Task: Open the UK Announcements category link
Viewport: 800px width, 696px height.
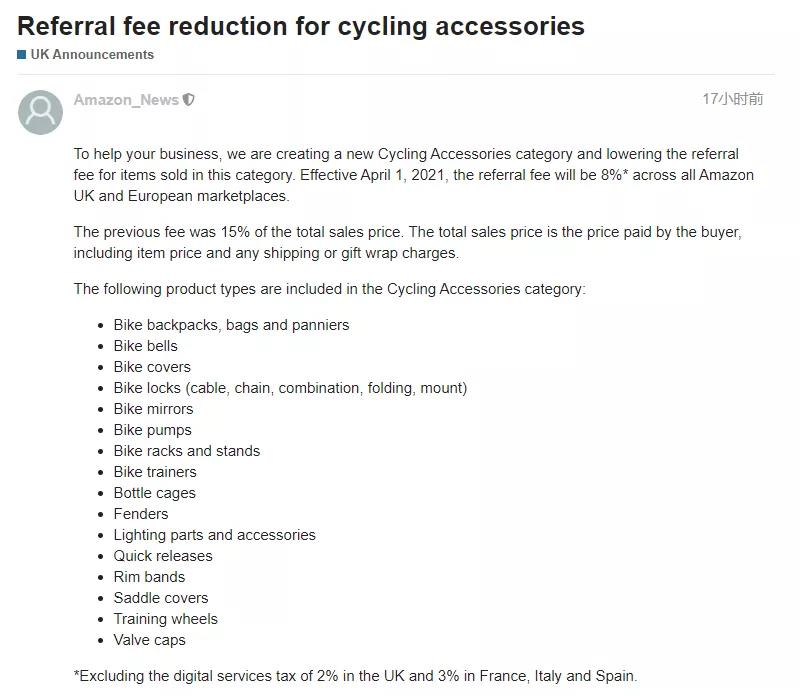Action: [92, 55]
